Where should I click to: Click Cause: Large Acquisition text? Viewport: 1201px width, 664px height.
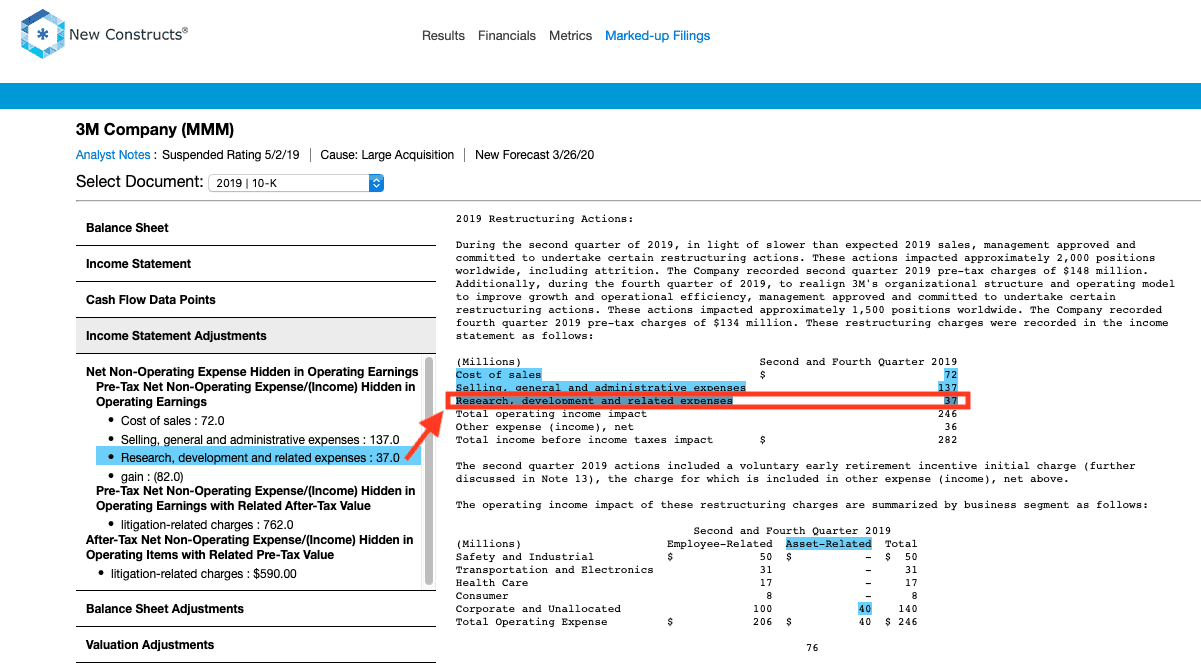[387, 155]
